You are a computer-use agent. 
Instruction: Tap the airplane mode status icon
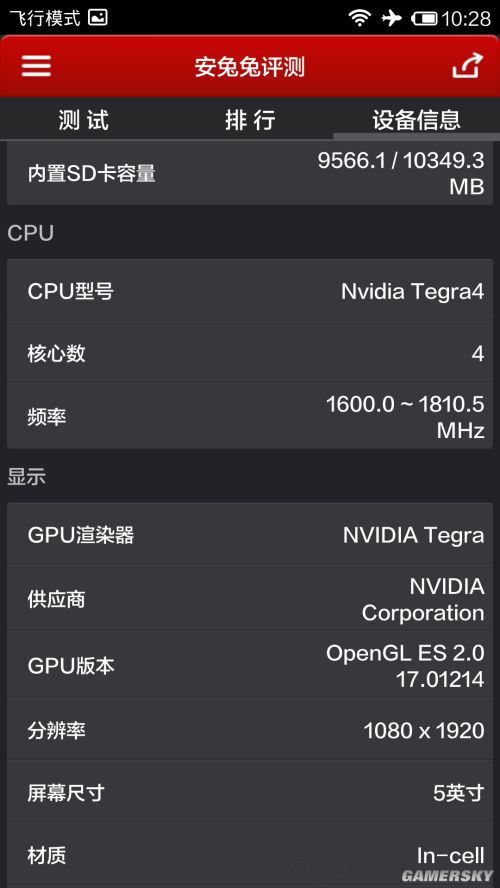tap(391, 18)
